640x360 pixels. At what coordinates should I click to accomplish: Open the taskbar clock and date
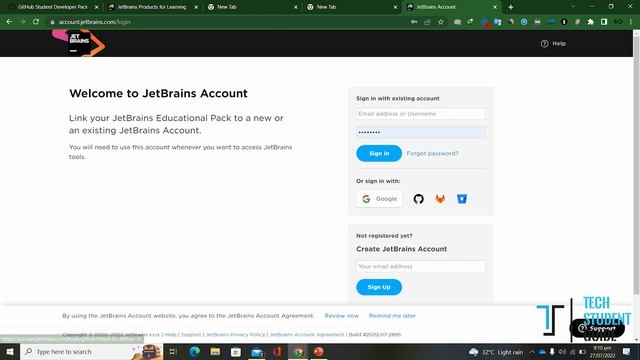(x=602, y=351)
